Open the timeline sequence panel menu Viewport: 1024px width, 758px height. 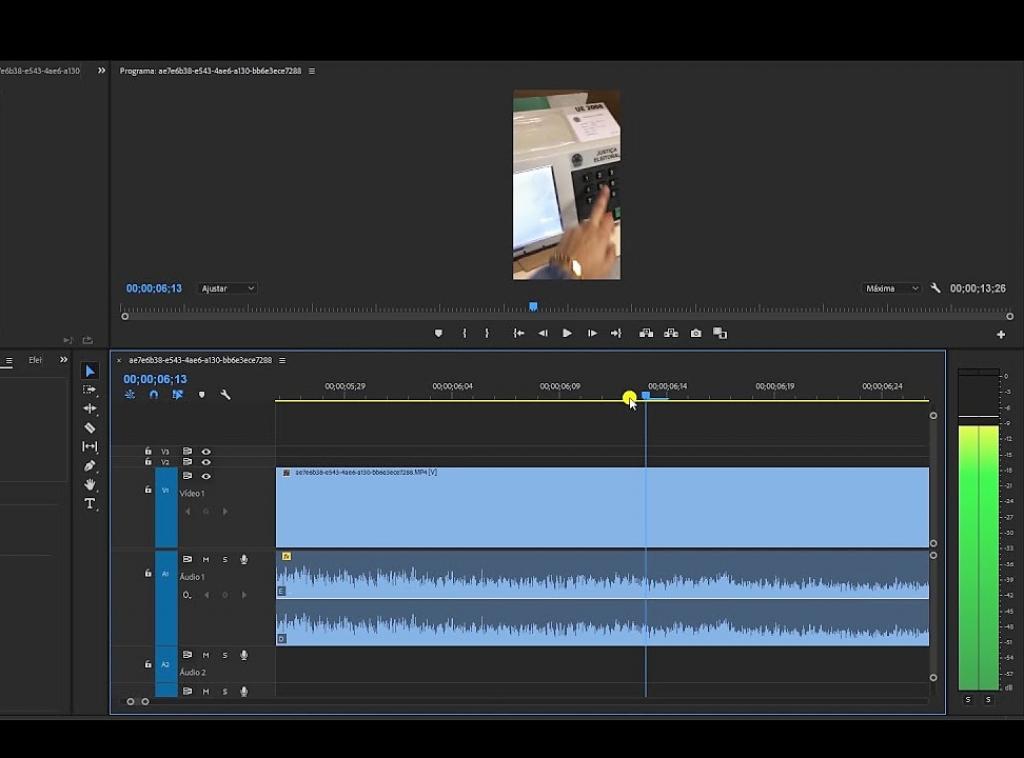click(282, 360)
